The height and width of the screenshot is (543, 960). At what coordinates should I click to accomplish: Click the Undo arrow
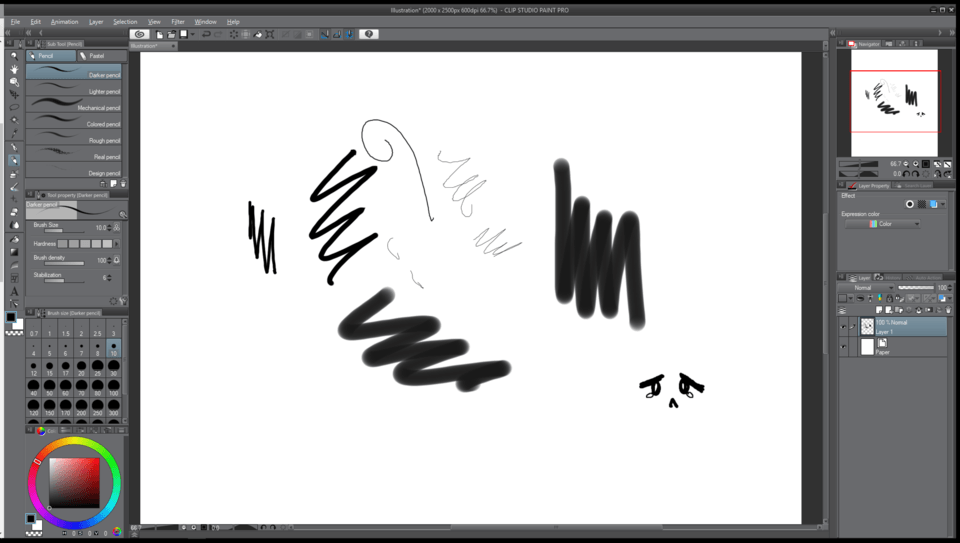click(x=206, y=34)
